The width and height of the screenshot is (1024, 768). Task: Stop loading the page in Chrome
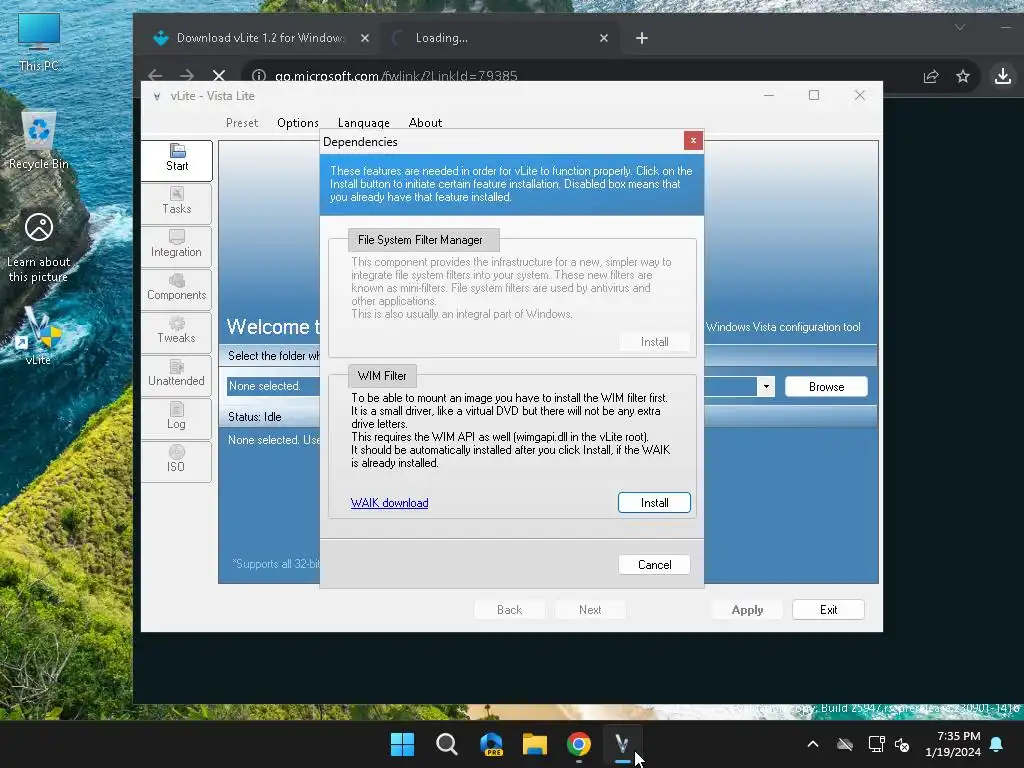(x=219, y=76)
